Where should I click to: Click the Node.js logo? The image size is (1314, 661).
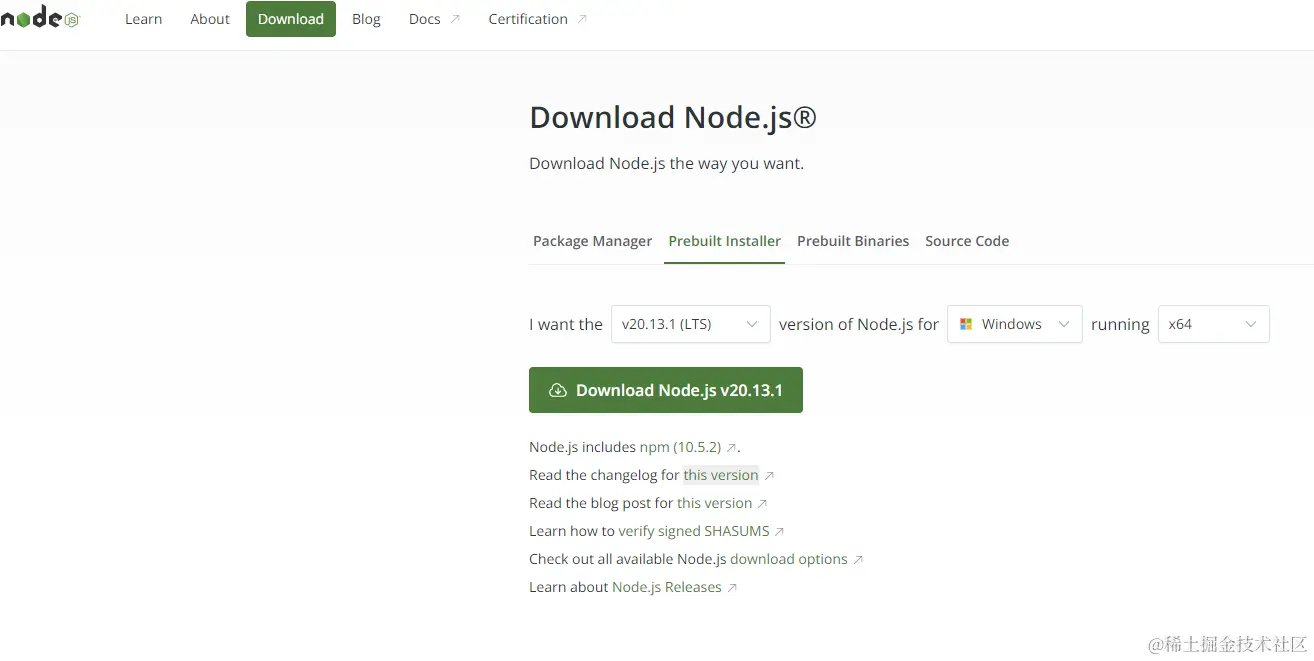tap(40, 18)
